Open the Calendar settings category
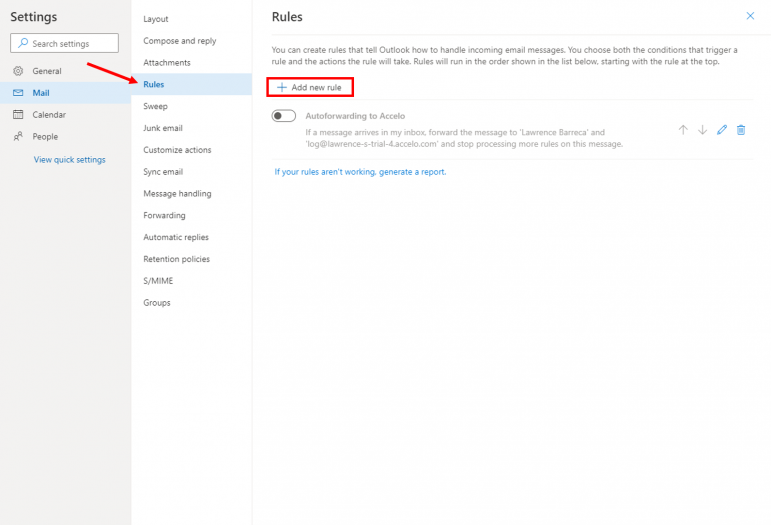 coord(49,115)
